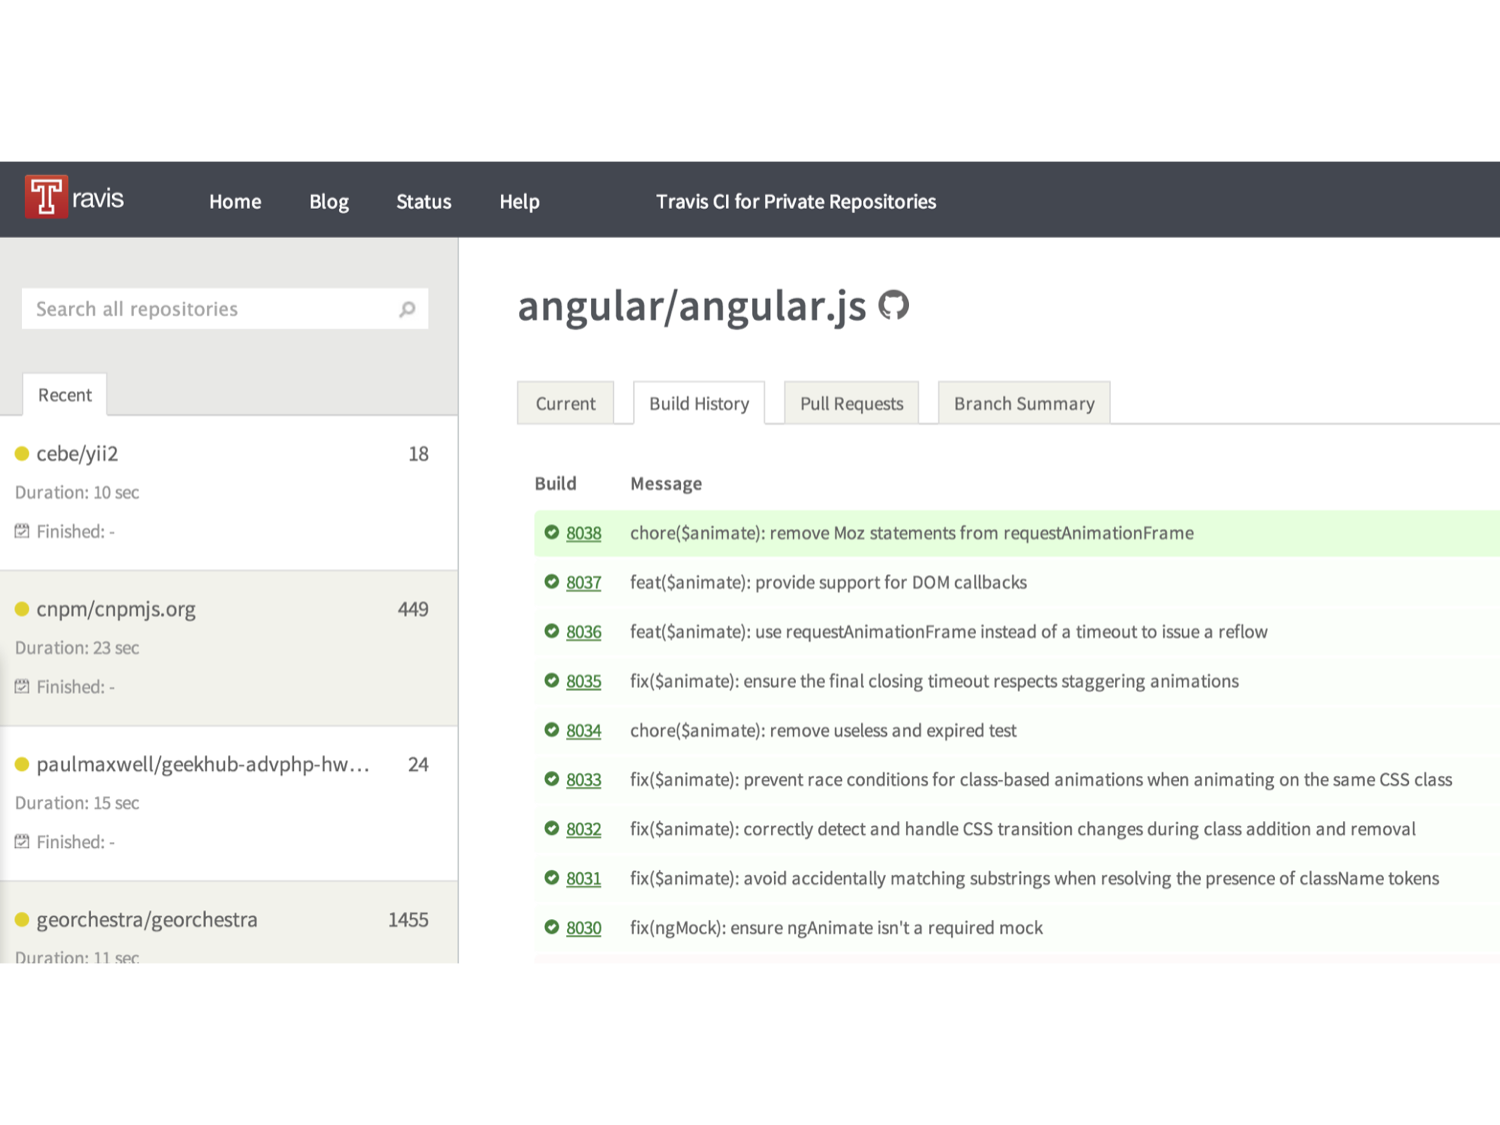Click build number 1455 for georchestra
This screenshot has width=1500, height=1125.
408,919
